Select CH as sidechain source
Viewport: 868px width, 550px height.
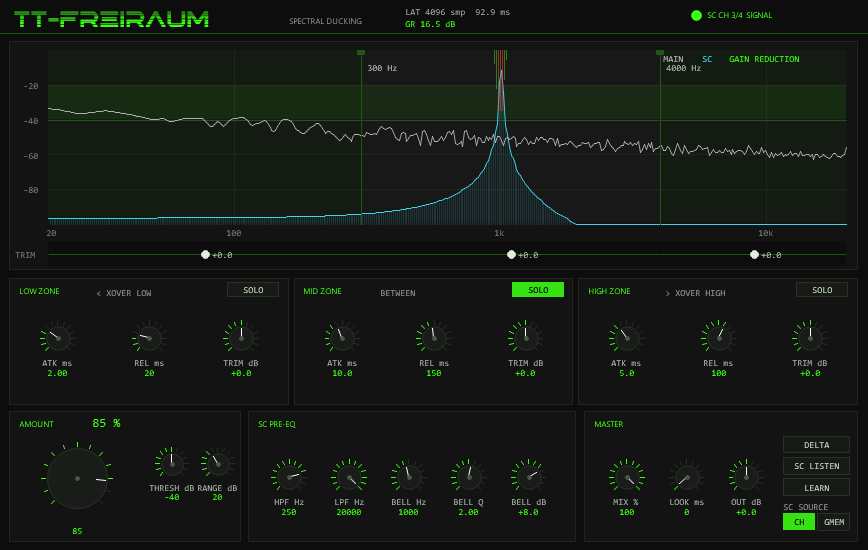[x=799, y=522]
